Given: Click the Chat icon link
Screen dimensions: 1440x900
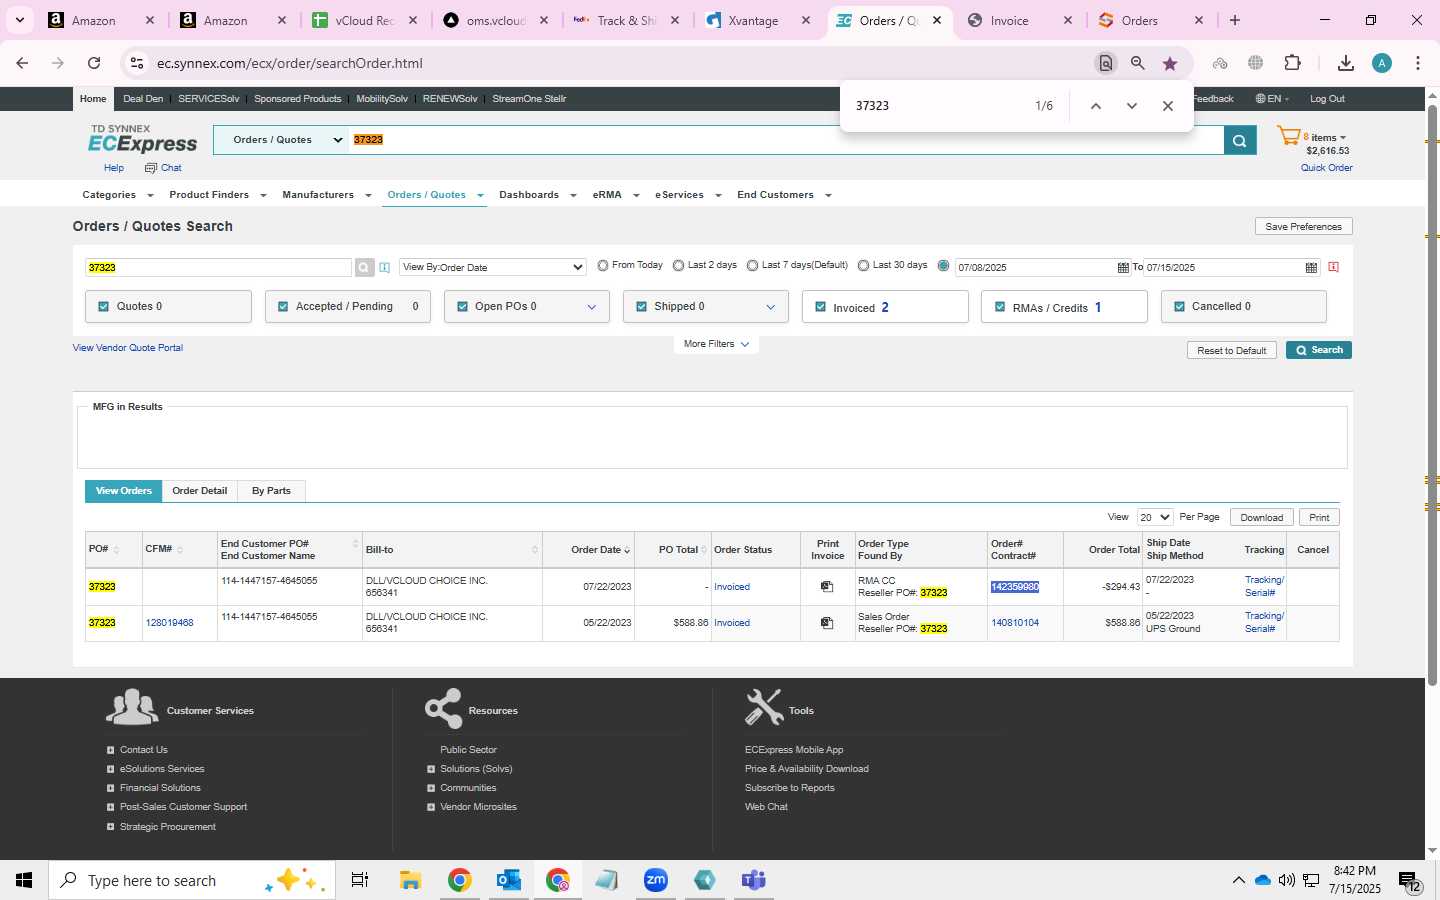Looking at the screenshot, I should (x=163, y=168).
